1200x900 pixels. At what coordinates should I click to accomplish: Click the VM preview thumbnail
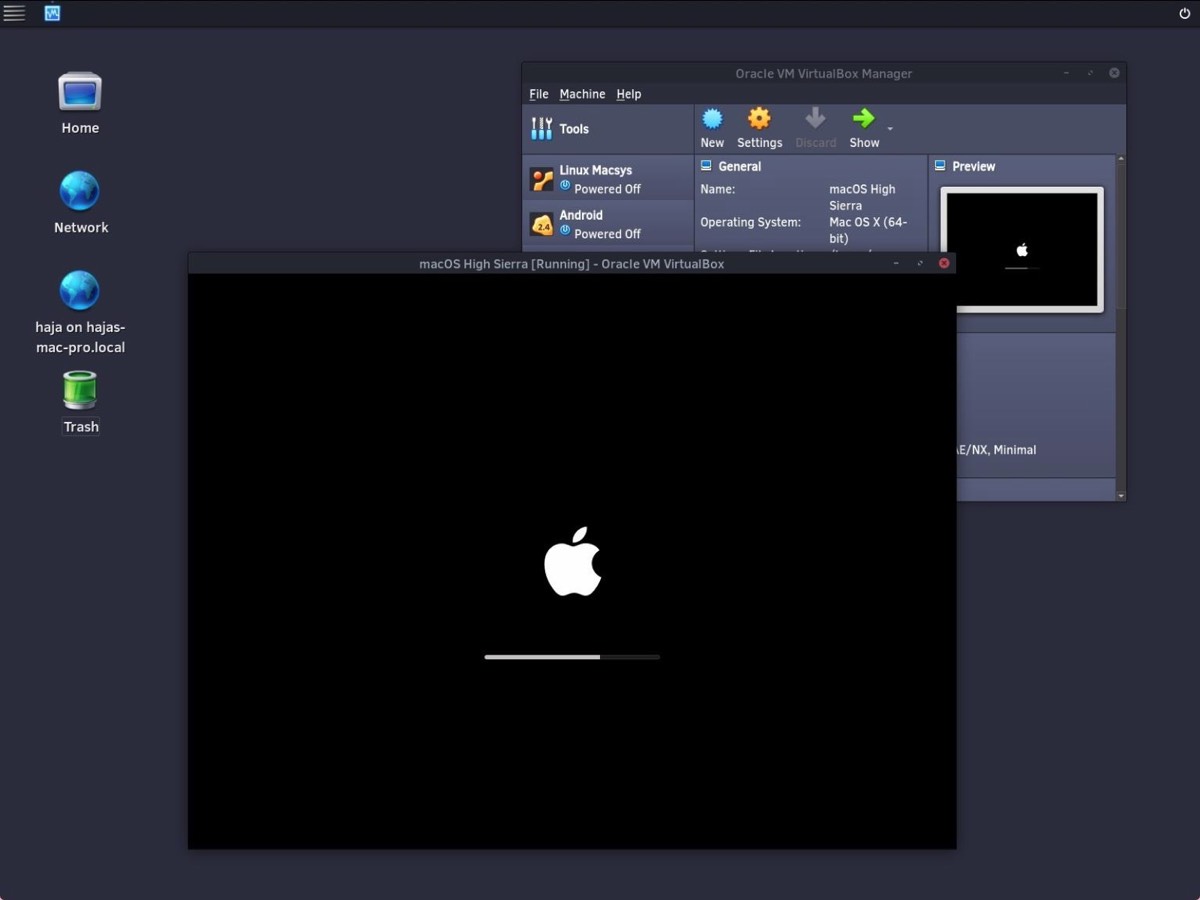(x=1021, y=249)
